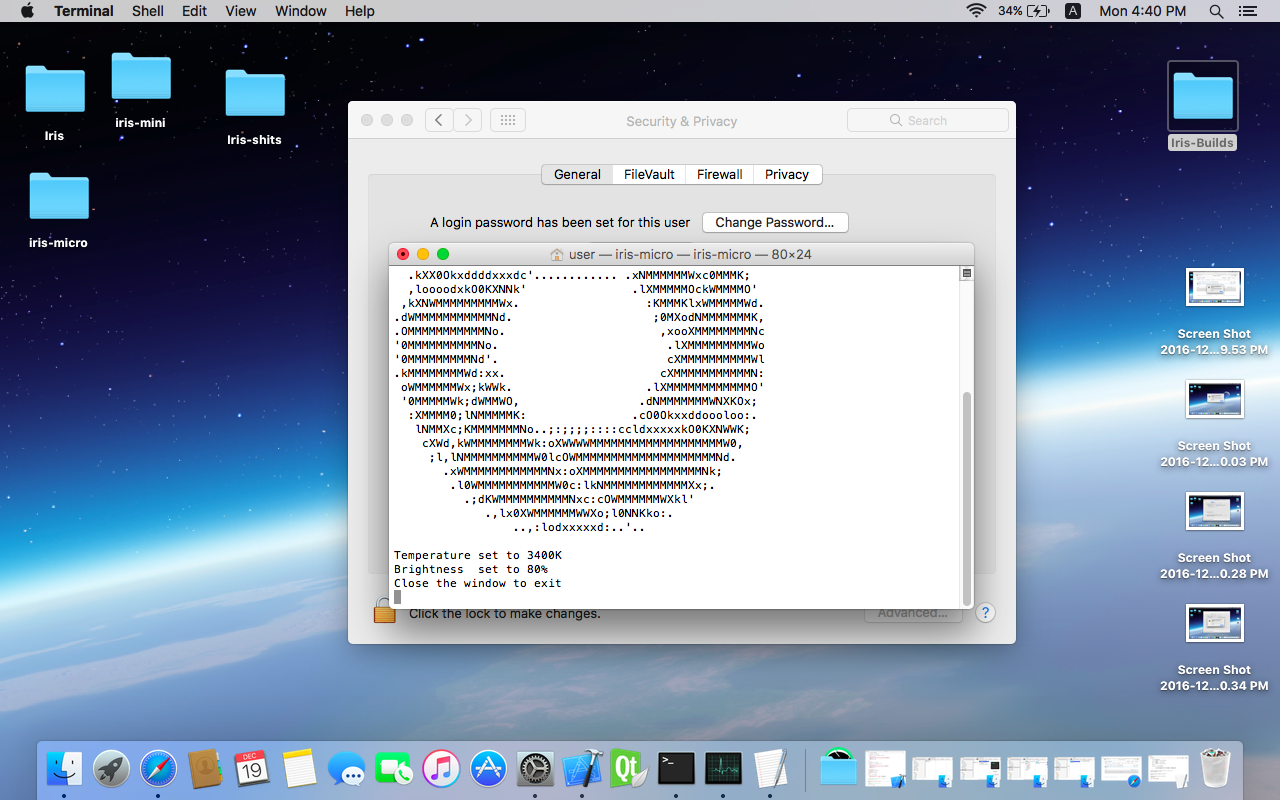Open Notification Center list icon
This screenshot has height=800, width=1280.
pyautogui.click(x=1247, y=11)
